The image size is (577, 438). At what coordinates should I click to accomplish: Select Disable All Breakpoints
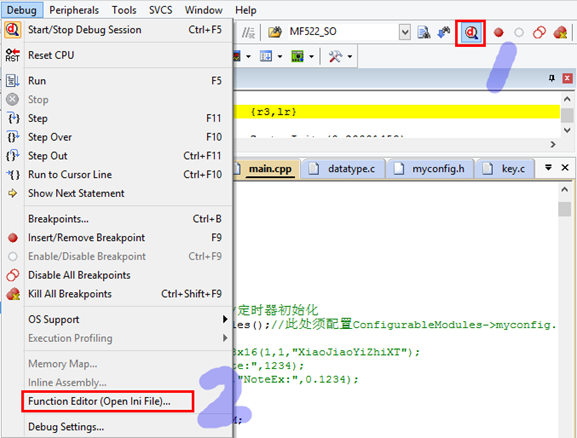pyautogui.click(x=117, y=275)
